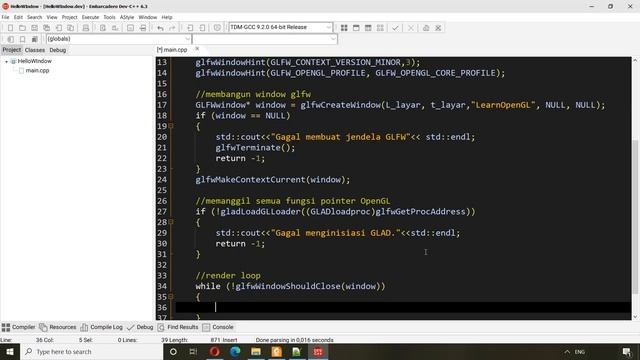Open the Edit menu
Viewport: 640px width, 360px height.
point(18,17)
